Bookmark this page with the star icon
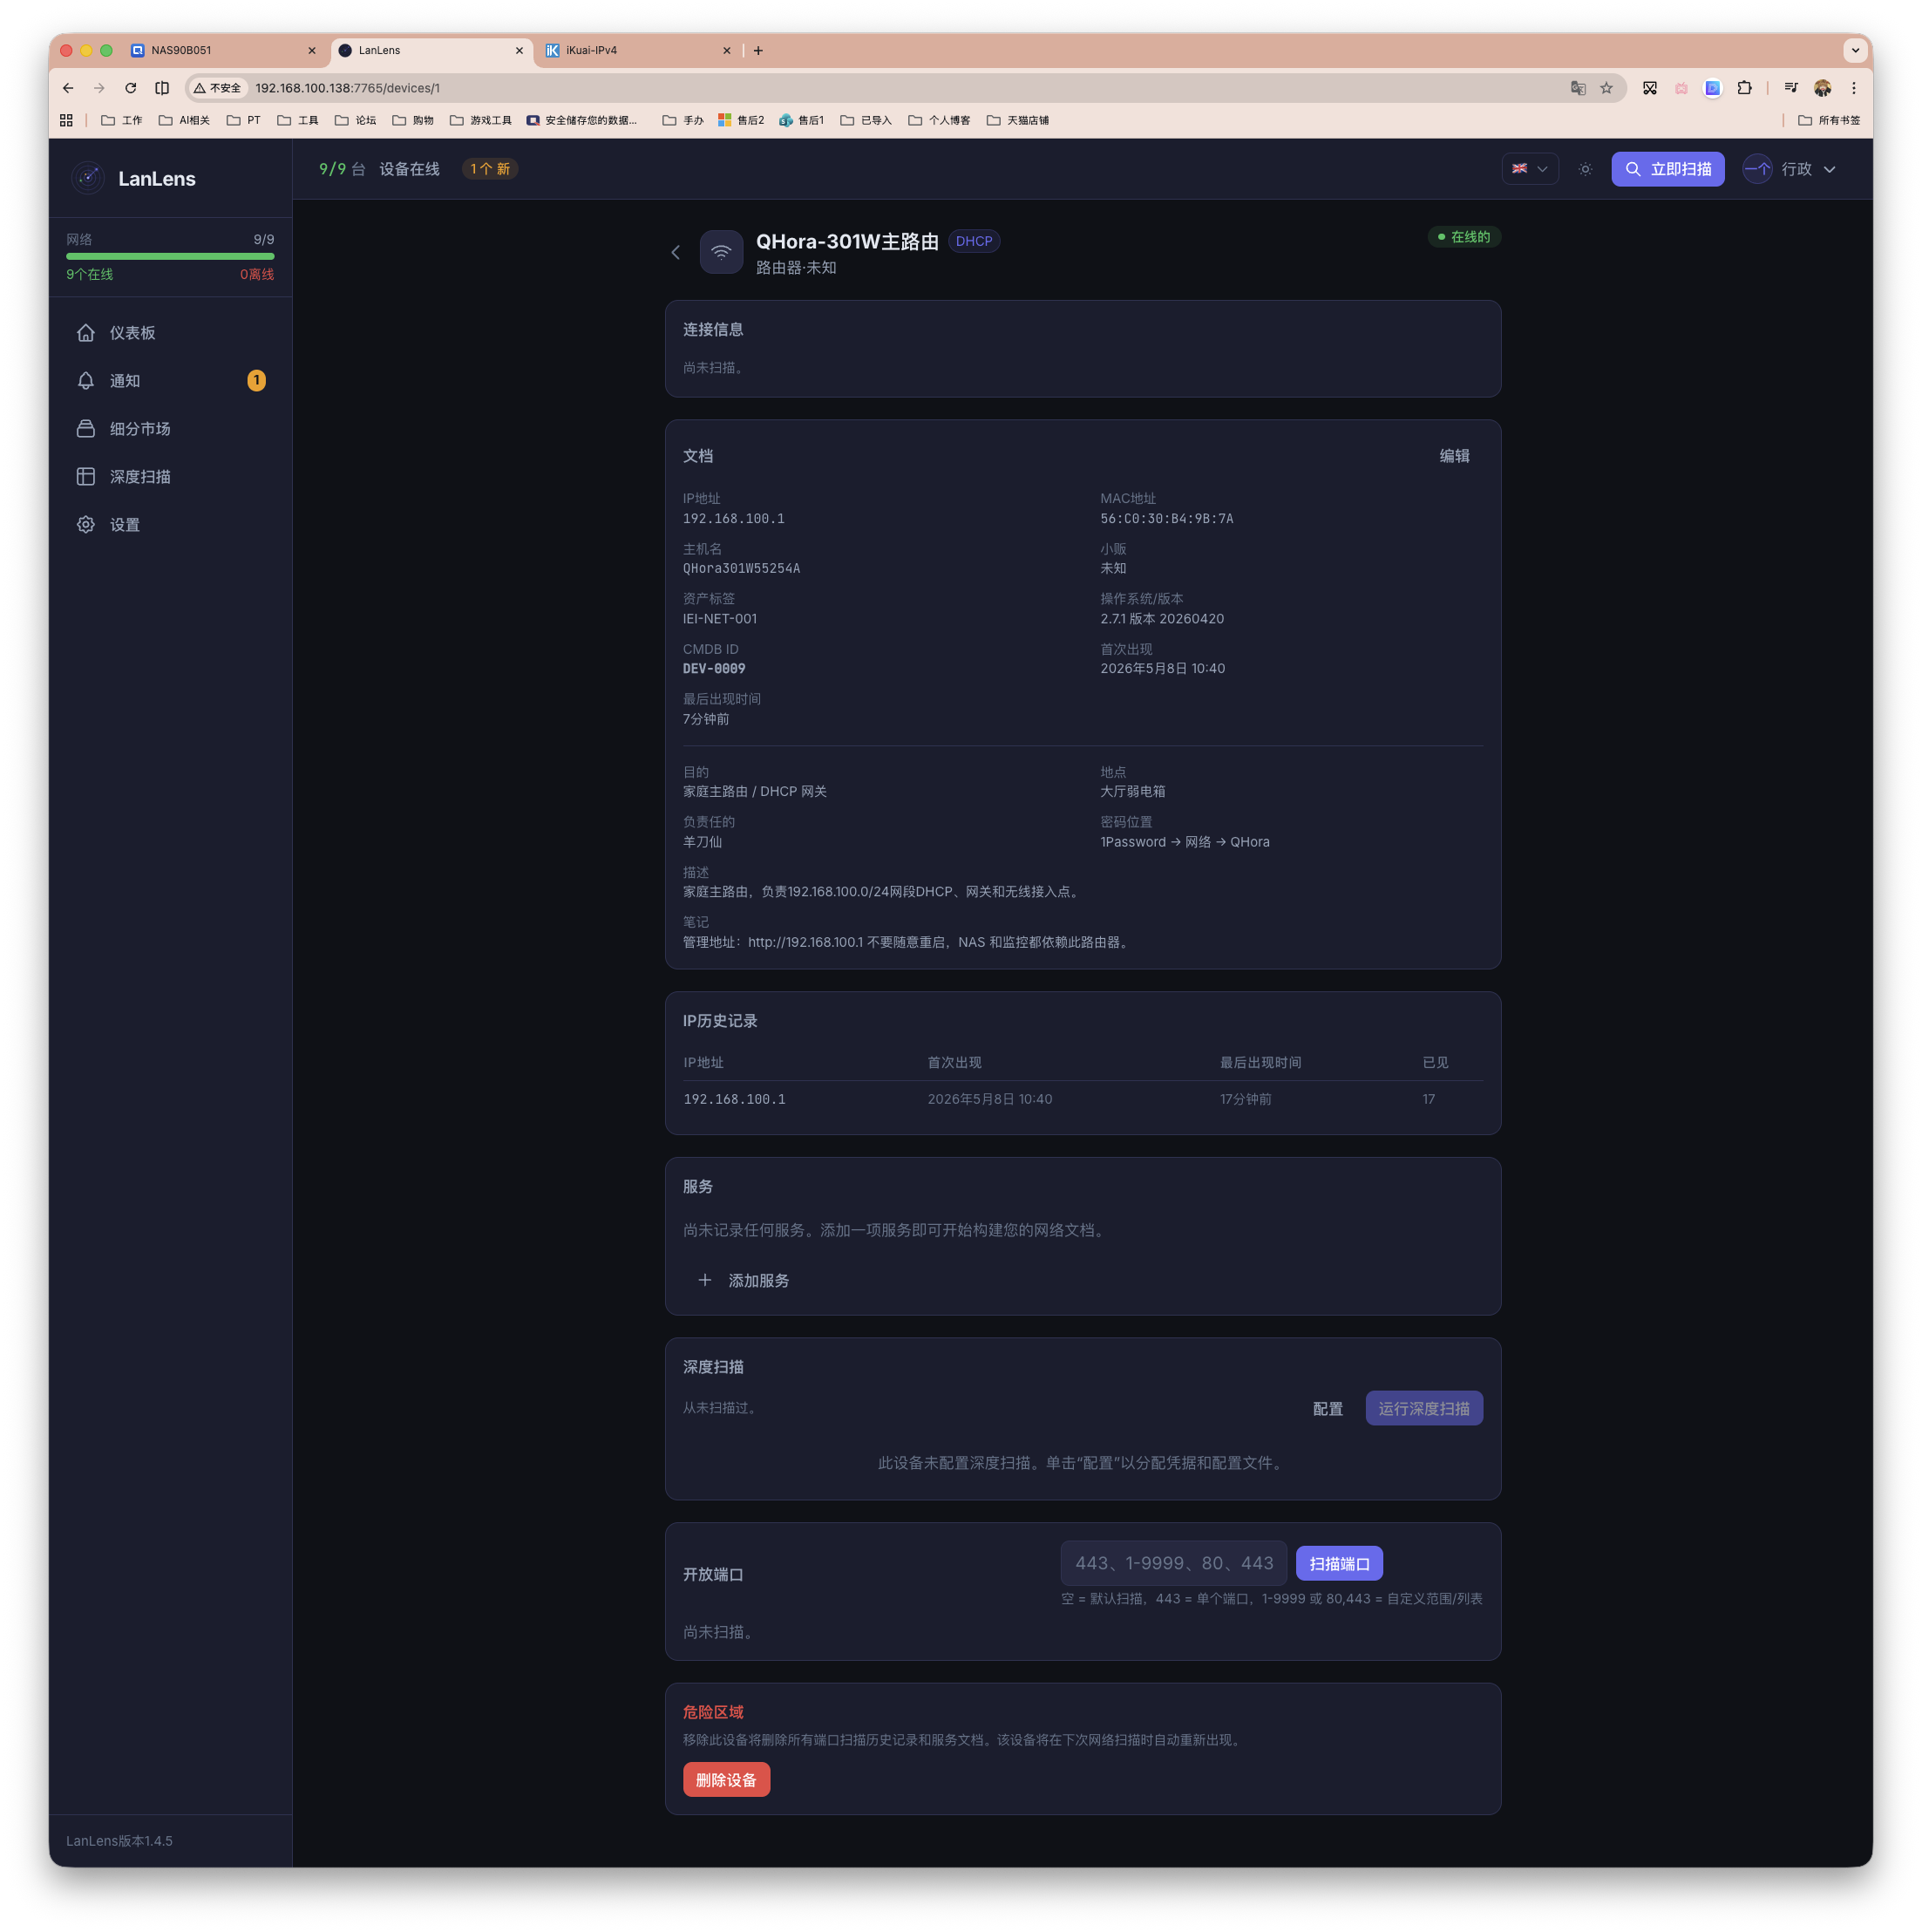Image resolution: width=1922 pixels, height=1932 pixels. tap(1606, 88)
